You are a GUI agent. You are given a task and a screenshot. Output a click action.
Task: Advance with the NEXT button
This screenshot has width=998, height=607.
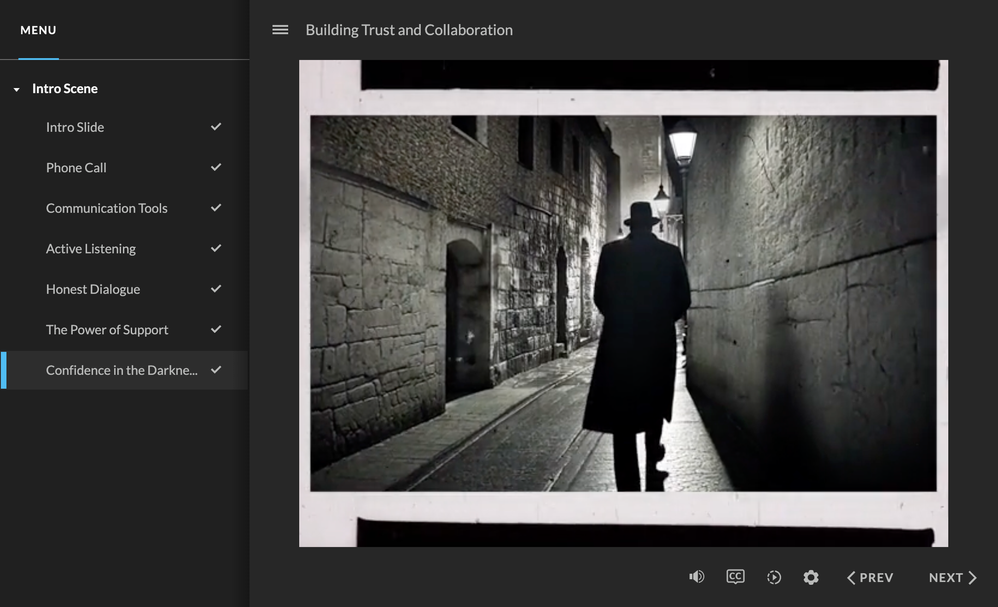(x=952, y=577)
